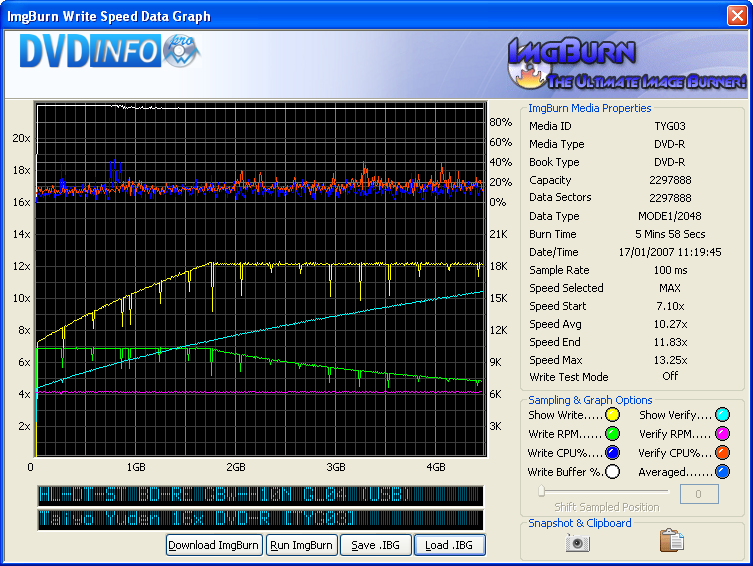
Task: Click the Sample Rate value 100 ms
Action: 670,270
